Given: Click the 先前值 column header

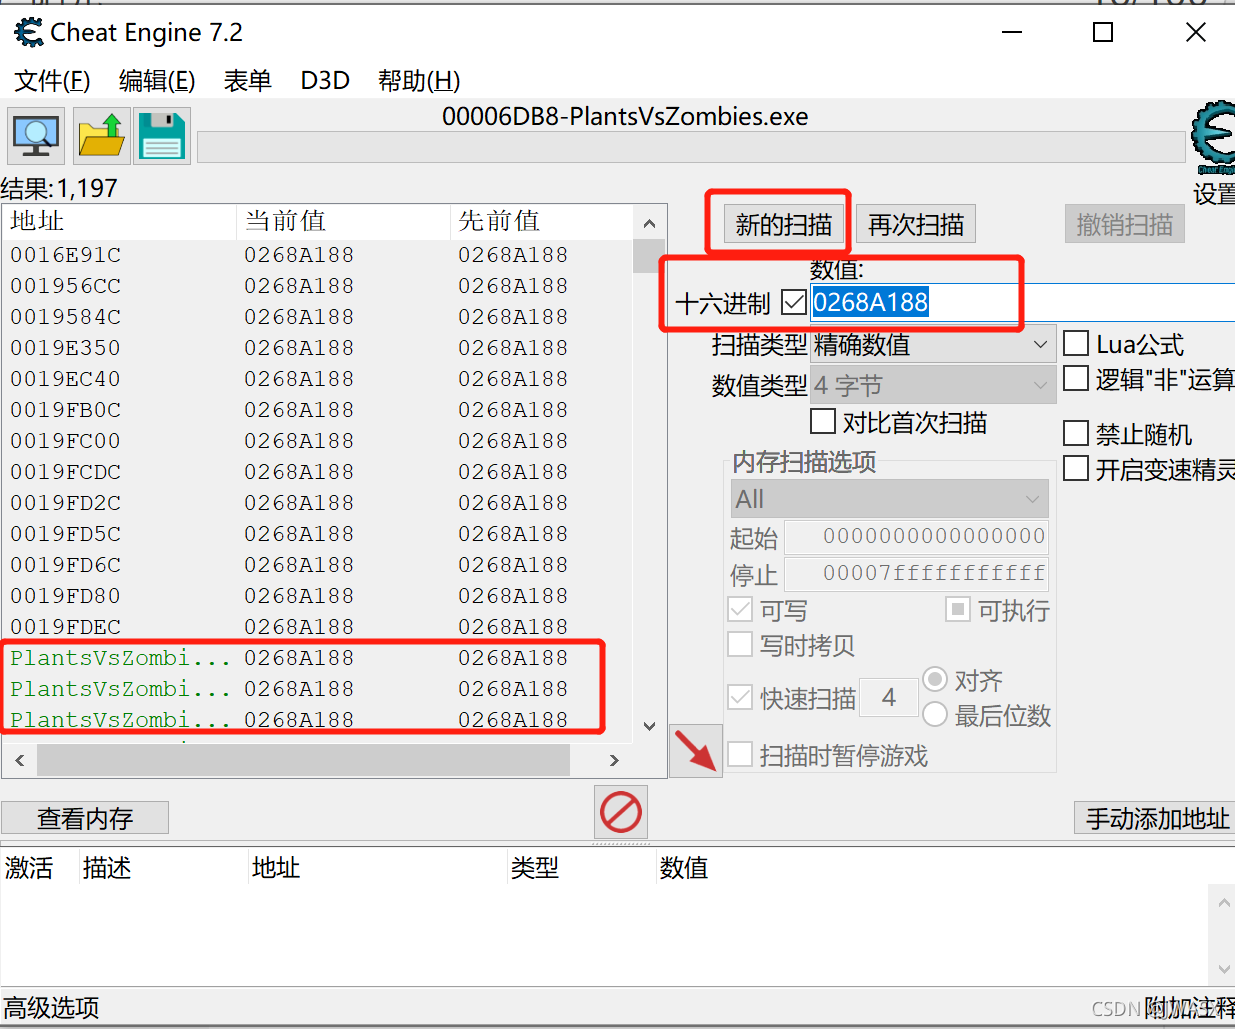Looking at the screenshot, I should [x=542, y=221].
